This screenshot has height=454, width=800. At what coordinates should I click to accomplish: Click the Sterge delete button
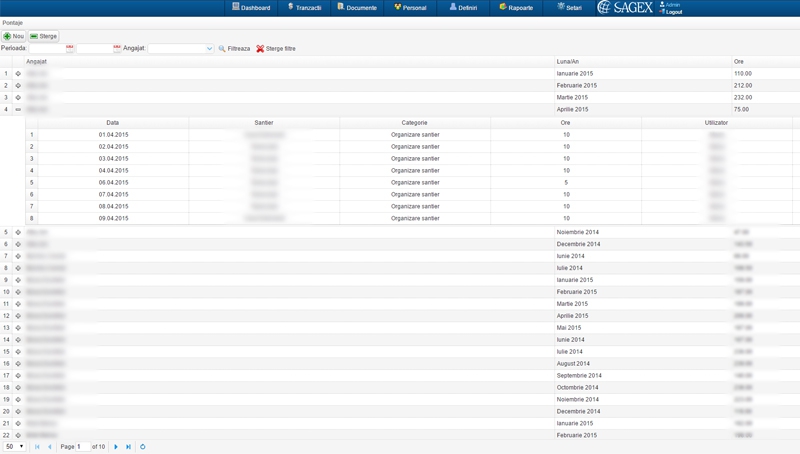tap(44, 36)
